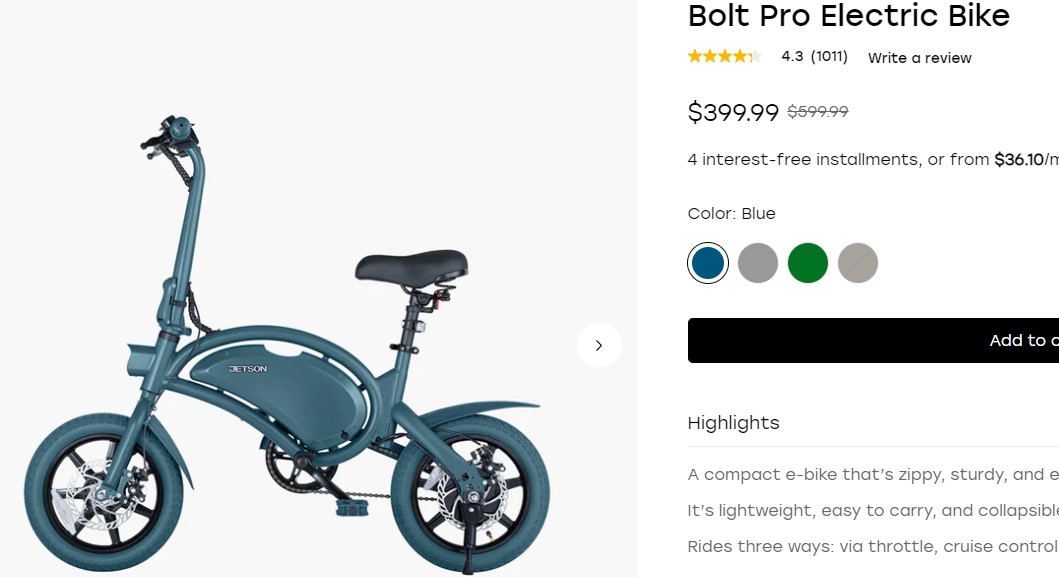Click the crossed-out $599.99 original price
Viewport: 1059px width, 577px height.
pos(818,112)
